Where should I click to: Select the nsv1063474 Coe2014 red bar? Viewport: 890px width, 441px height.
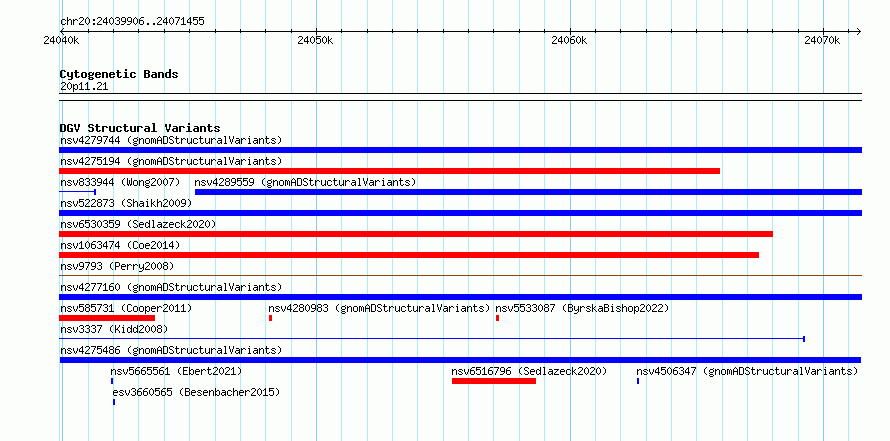point(409,255)
